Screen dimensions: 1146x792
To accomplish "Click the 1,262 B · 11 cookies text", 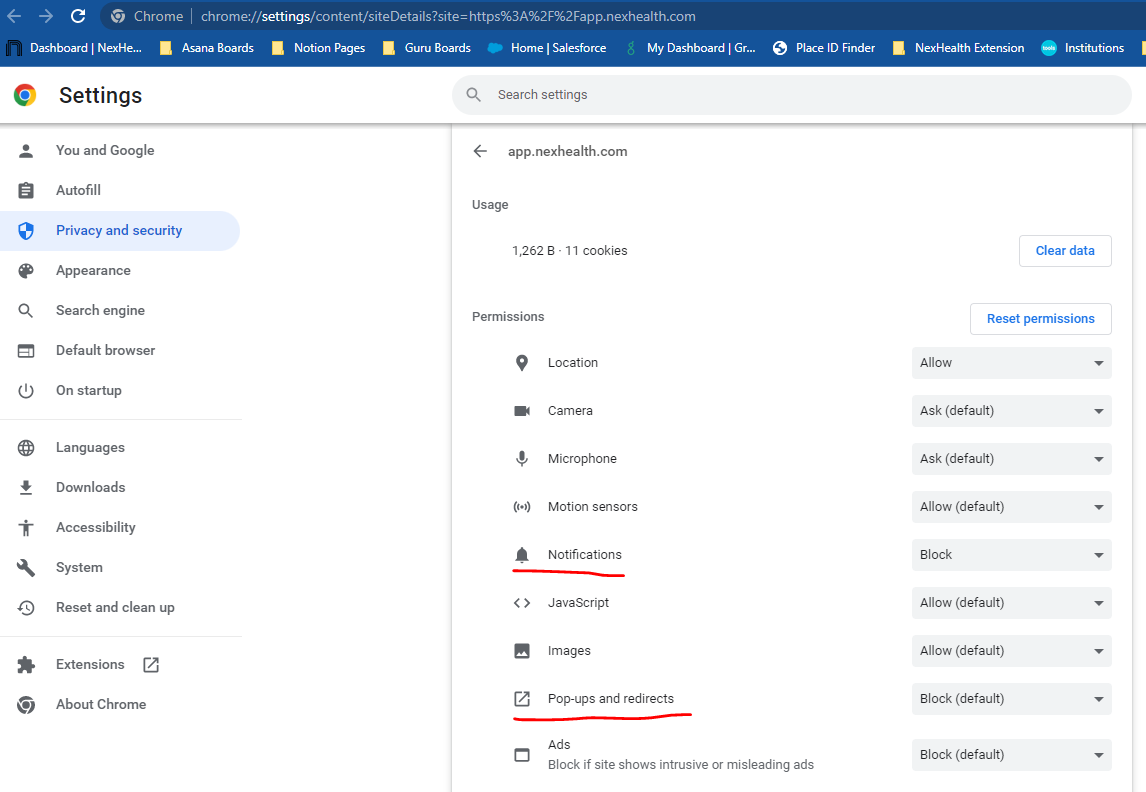I will coord(569,251).
